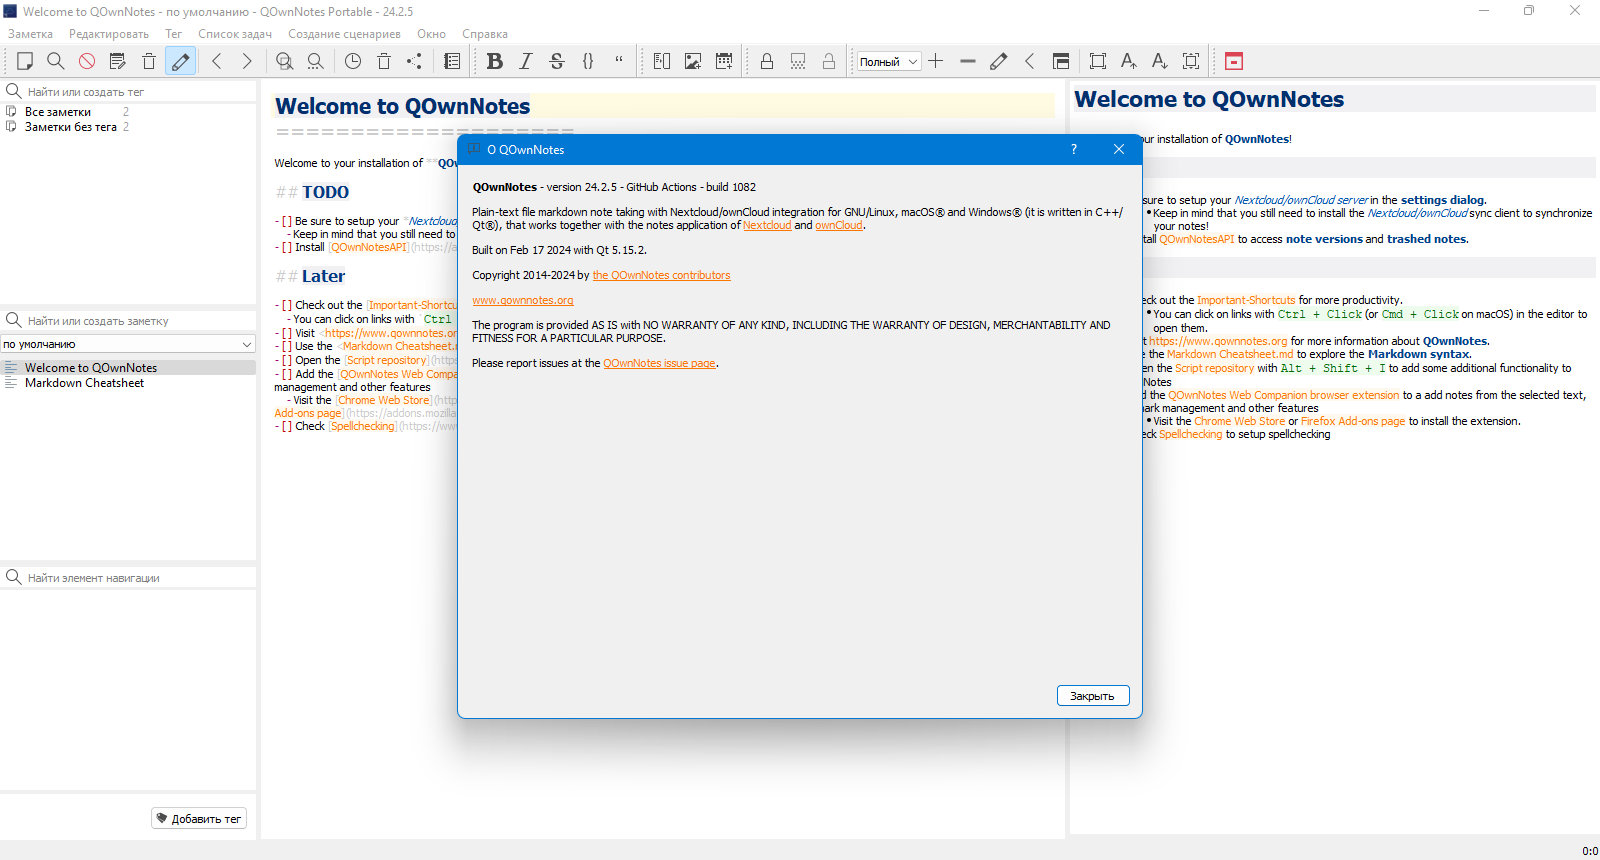Click the insert image icon
The height and width of the screenshot is (860, 1600).
(693, 61)
